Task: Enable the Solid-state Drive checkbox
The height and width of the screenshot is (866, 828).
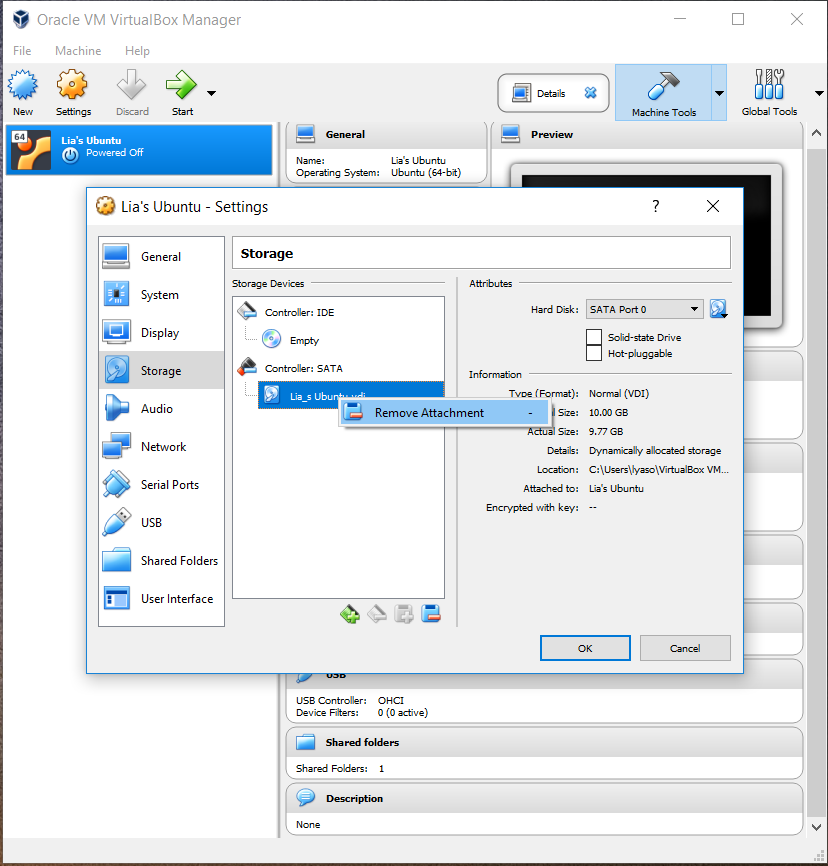Action: [594, 337]
